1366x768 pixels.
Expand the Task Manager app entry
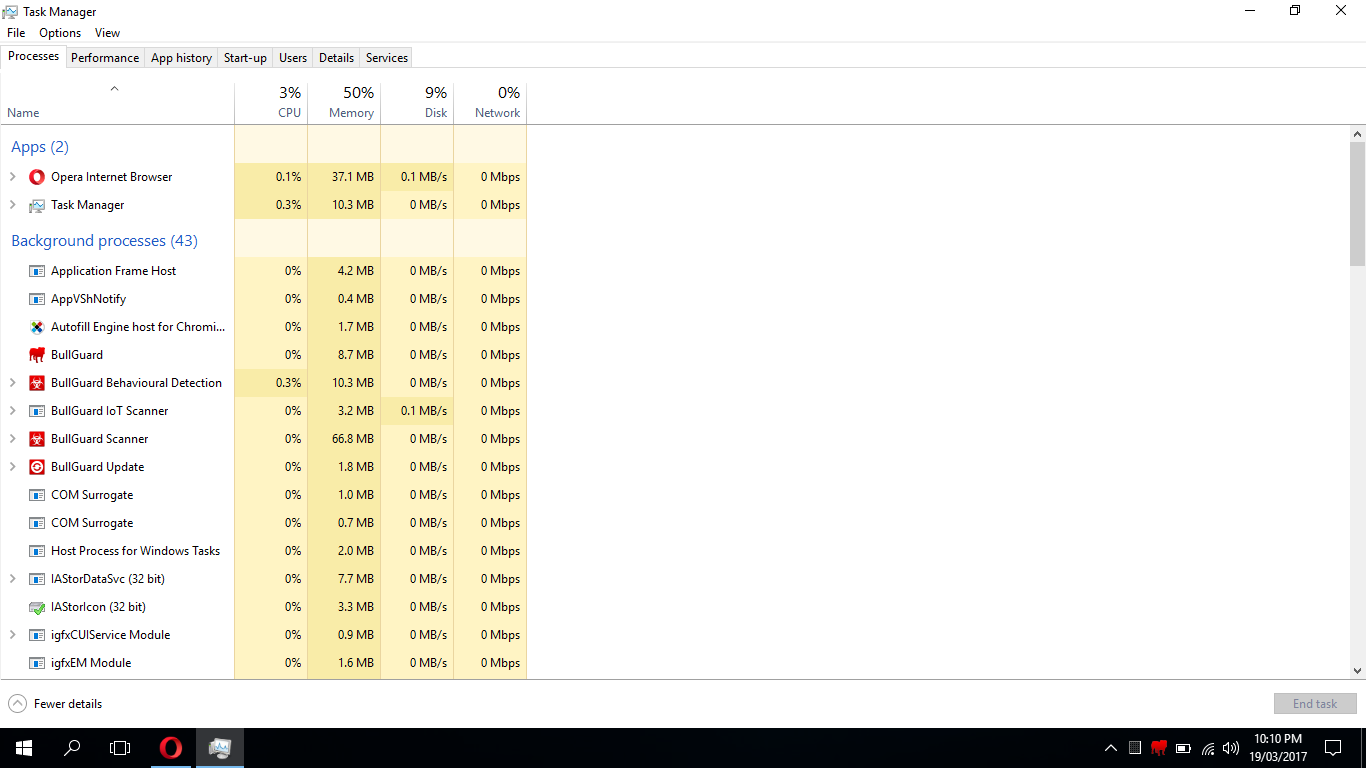[13, 205]
